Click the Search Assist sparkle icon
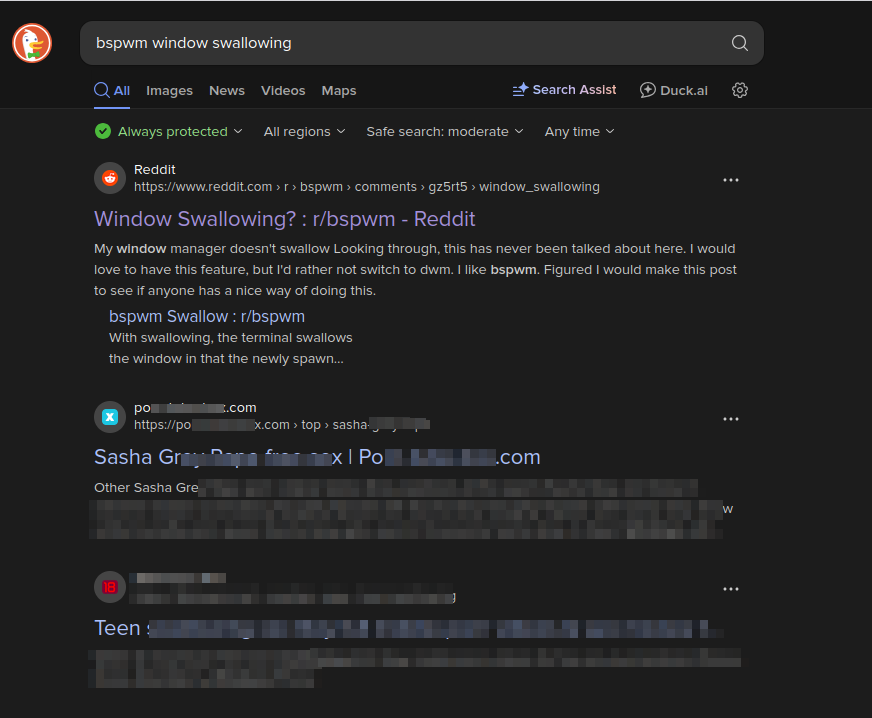Viewport: 872px width, 718px height. pos(520,90)
